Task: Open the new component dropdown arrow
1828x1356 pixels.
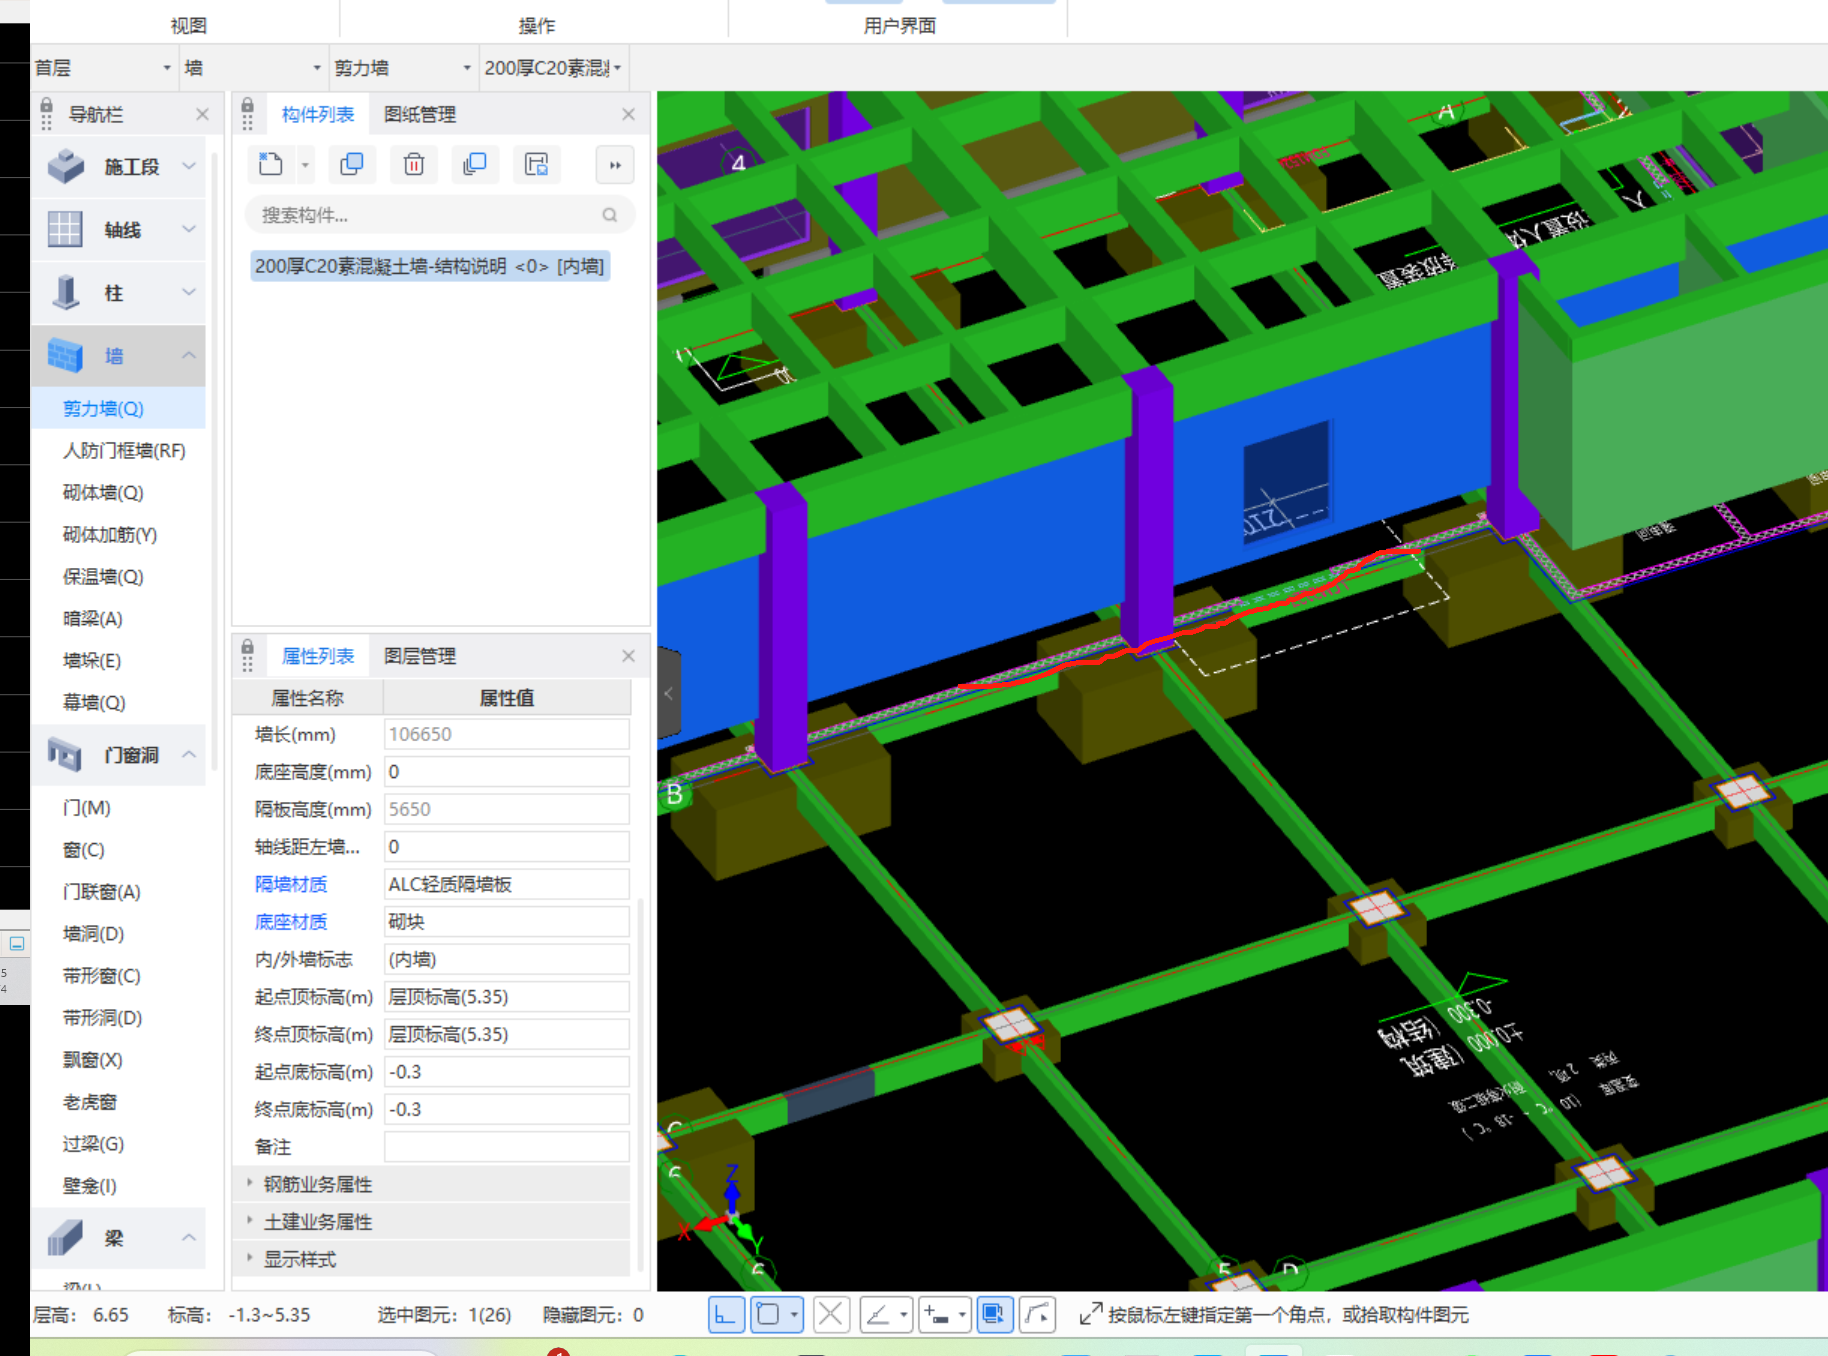Action: tap(305, 165)
